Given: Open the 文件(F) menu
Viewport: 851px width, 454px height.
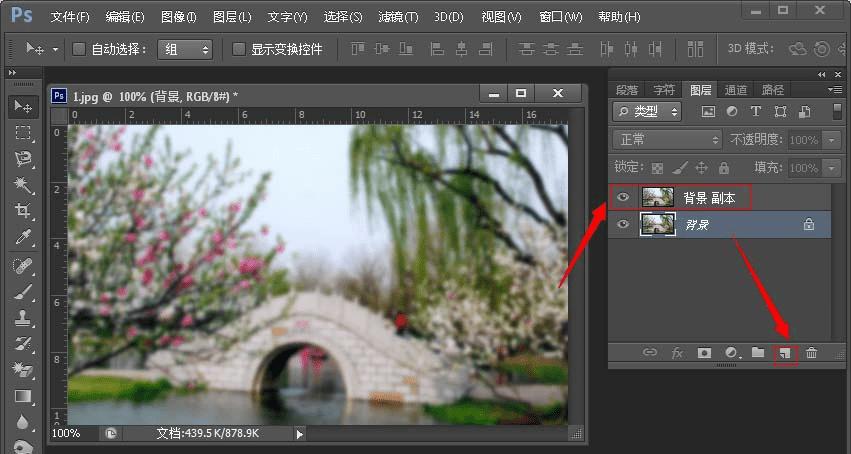Looking at the screenshot, I should (70, 17).
